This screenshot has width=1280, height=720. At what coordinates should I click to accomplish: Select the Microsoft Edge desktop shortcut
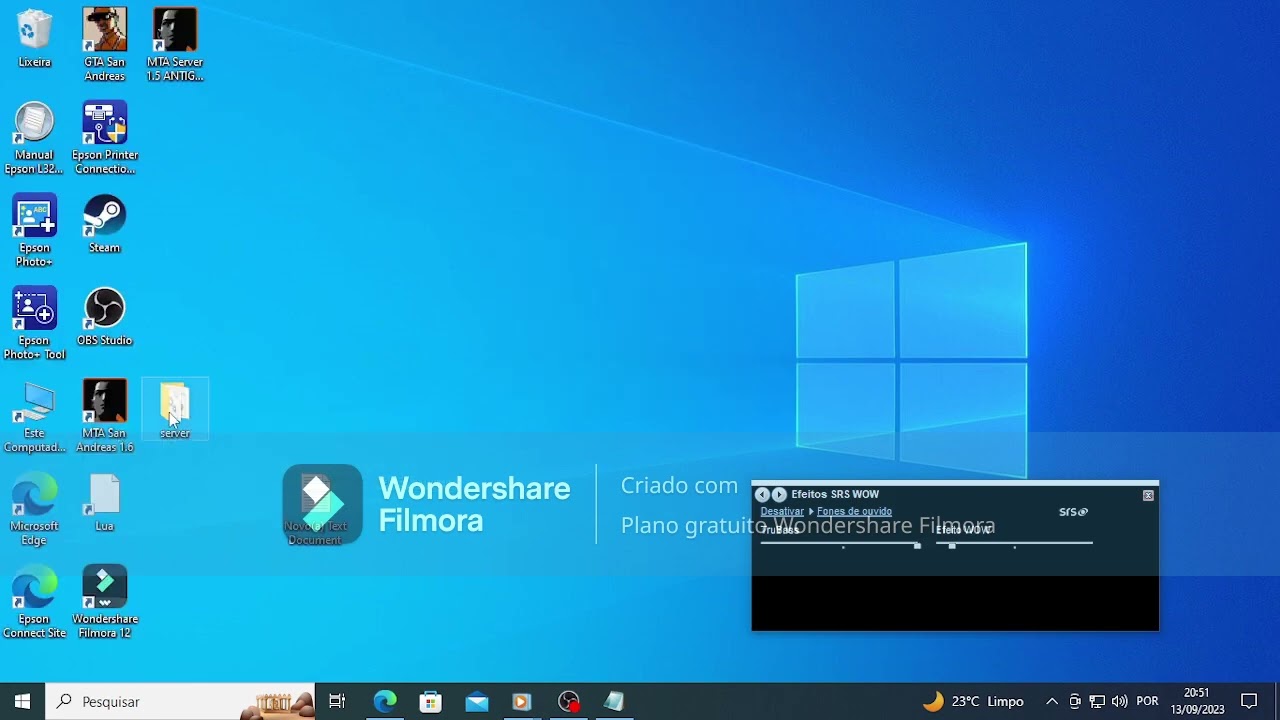pos(34,510)
